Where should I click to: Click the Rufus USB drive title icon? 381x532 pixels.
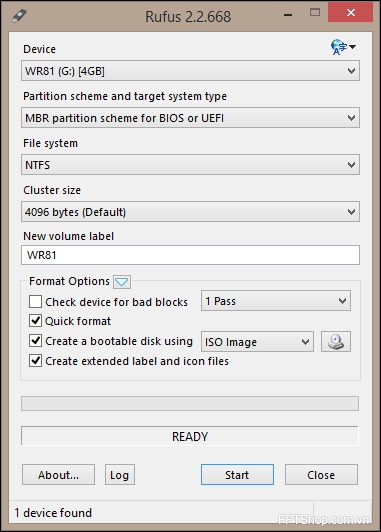19,16
